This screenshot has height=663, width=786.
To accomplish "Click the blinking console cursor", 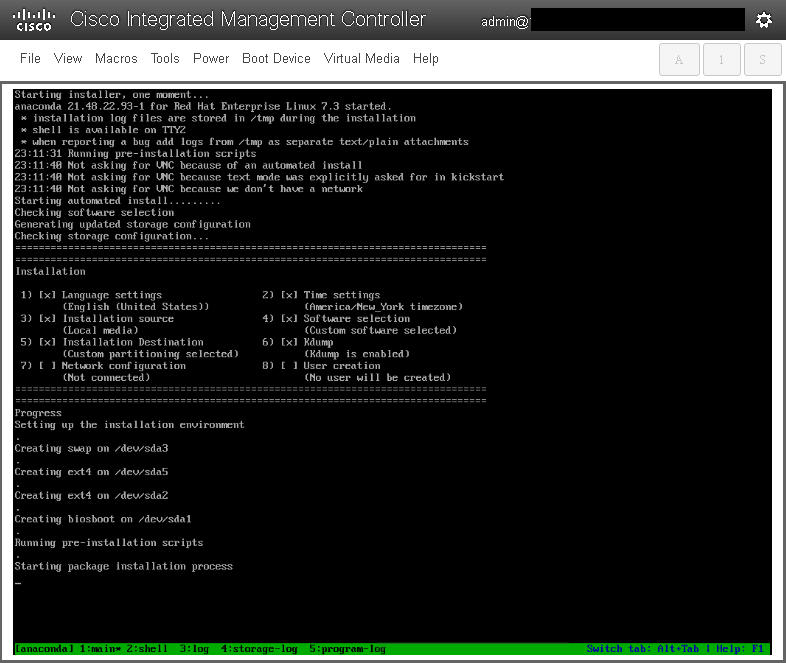I will pyautogui.click(x=18, y=583).
